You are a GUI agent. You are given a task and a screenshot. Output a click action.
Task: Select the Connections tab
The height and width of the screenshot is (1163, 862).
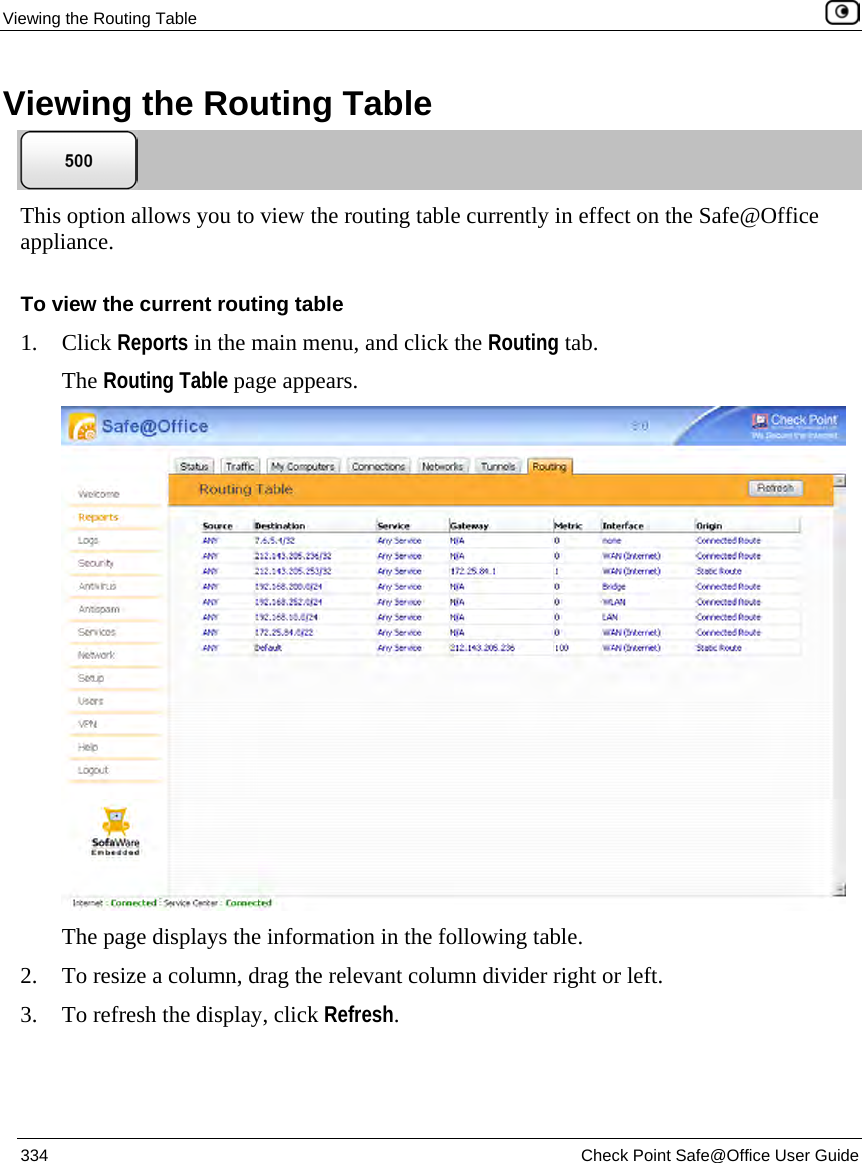[378, 467]
